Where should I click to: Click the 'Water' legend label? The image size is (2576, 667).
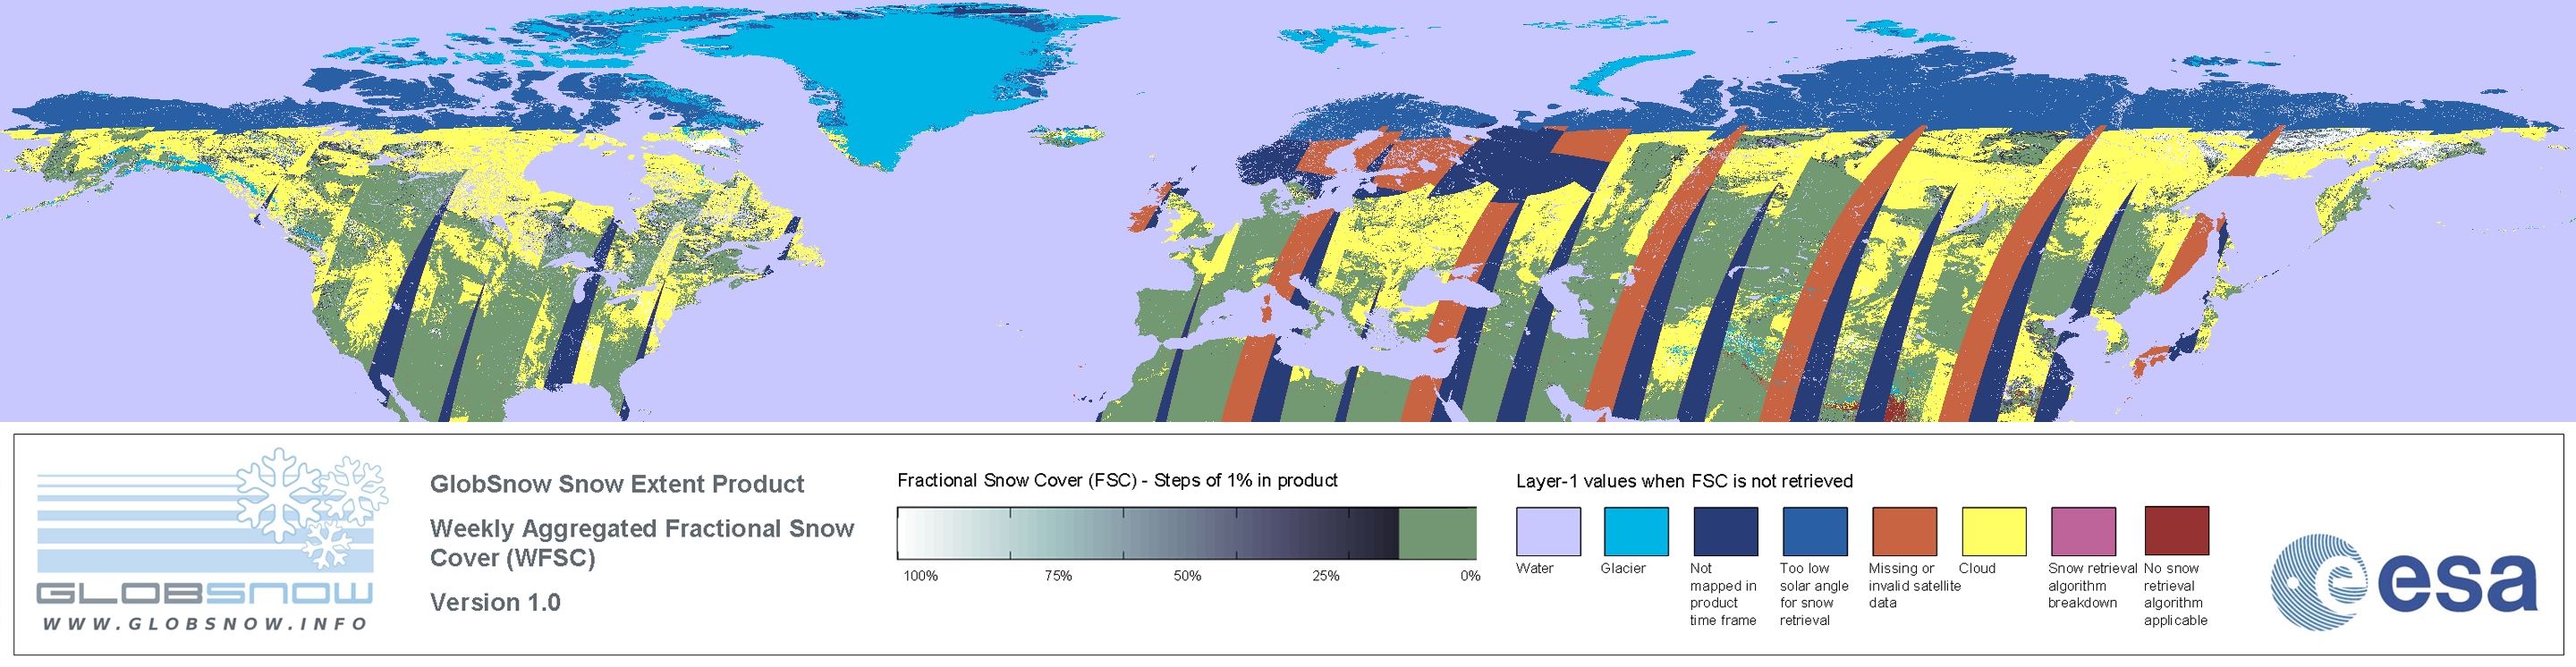pos(1535,568)
